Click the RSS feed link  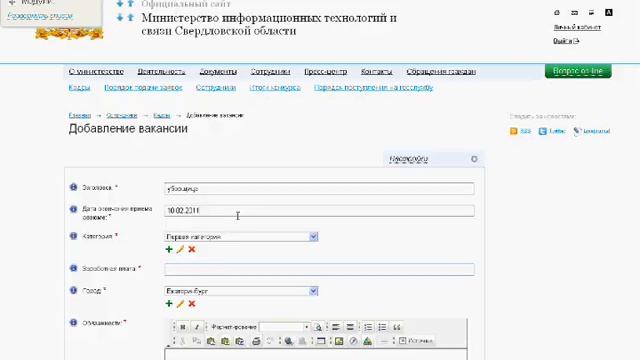[520, 131]
